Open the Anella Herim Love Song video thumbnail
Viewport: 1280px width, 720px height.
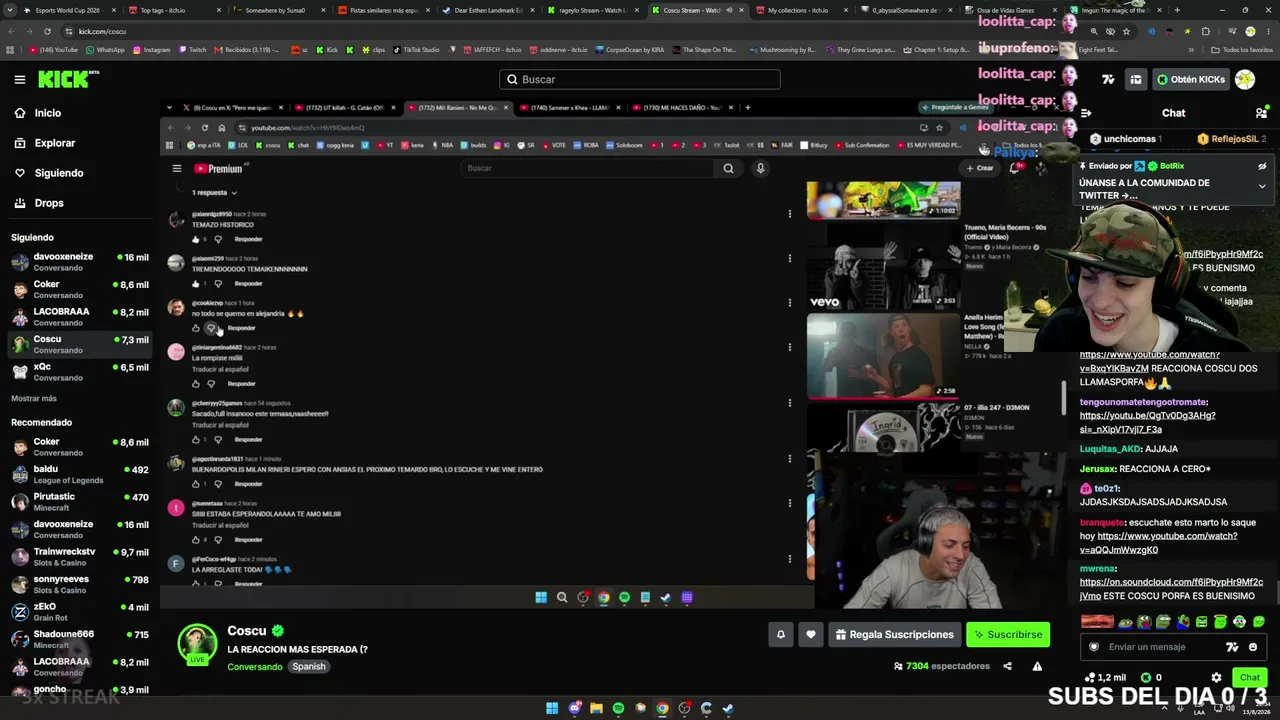pyautogui.click(x=883, y=355)
